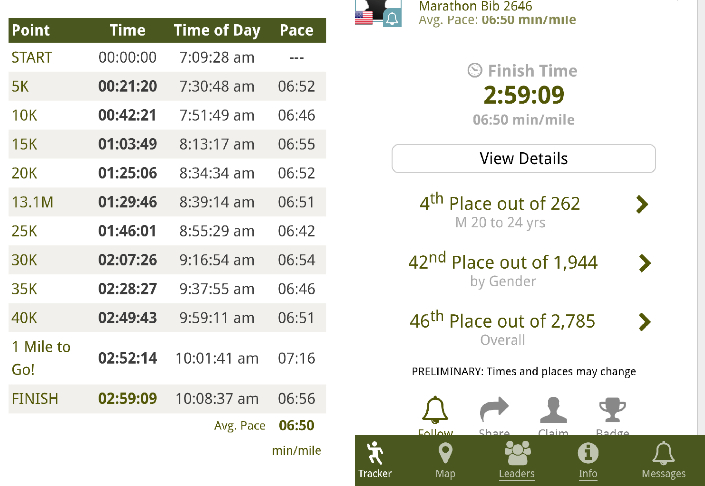
Task: Click the Time of Day column header
Action: click(x=216, y=30)
